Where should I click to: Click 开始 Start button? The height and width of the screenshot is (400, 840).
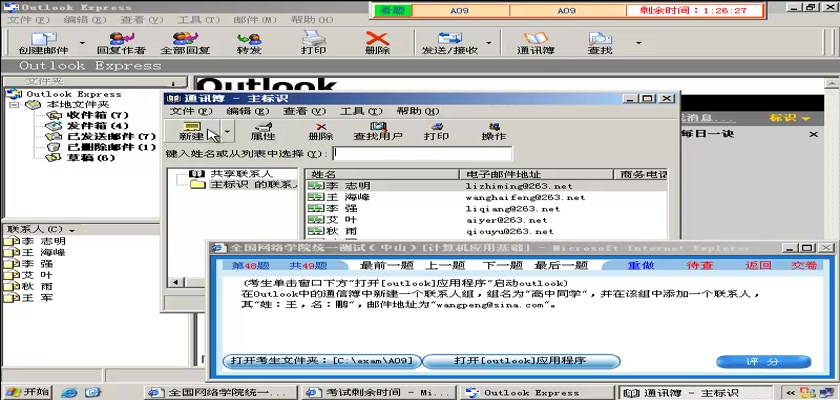tap(27, 392)
